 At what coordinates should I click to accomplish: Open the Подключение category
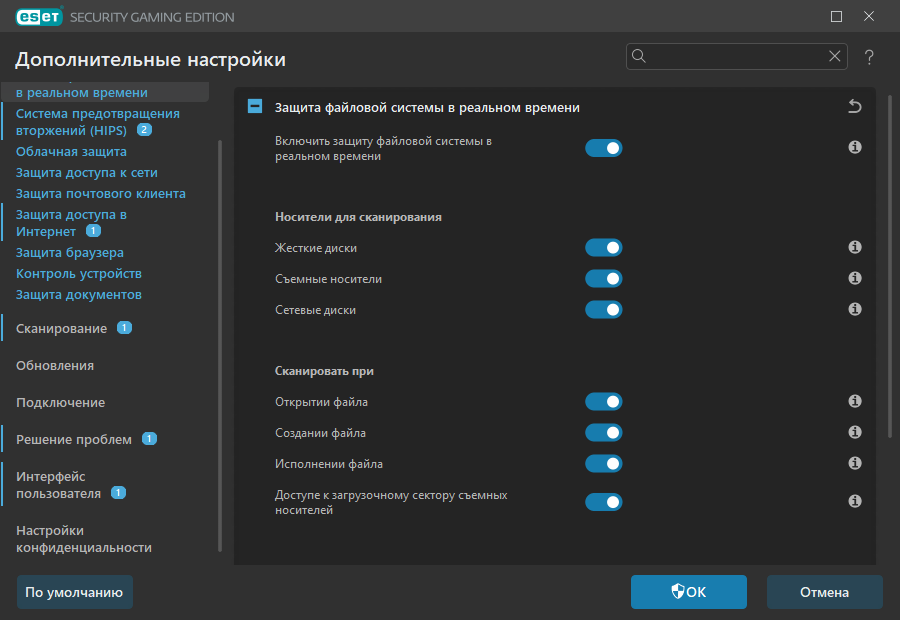60,402
